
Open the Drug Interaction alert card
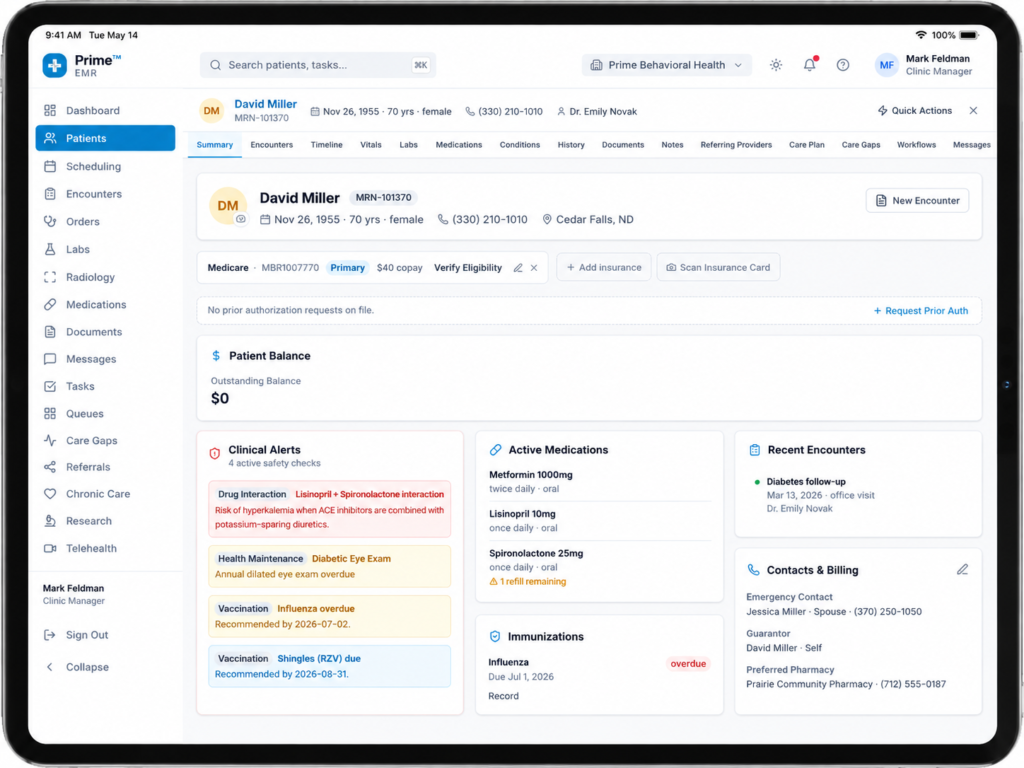tap(330, 509)
